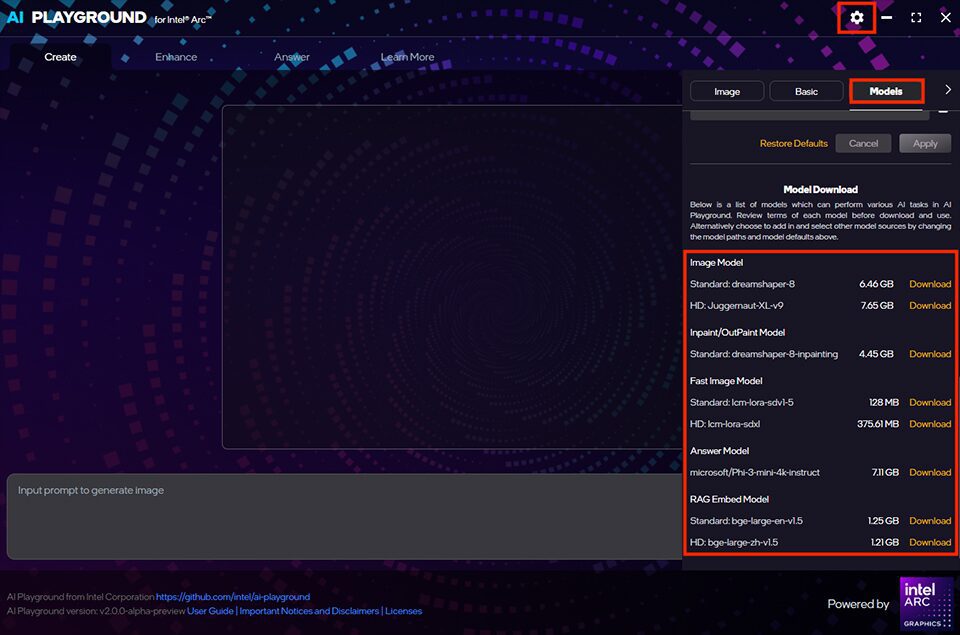Viewport: 960px width, 635px height.
Task: Click the Learn More tab
Action: (x=407, y=57)
